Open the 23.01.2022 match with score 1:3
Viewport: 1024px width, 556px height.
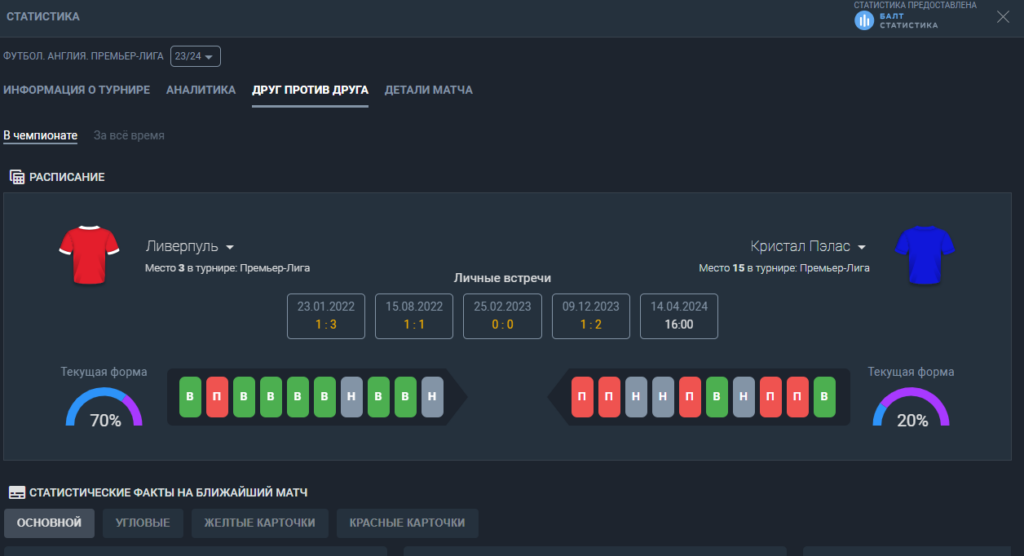coord(326,316)
